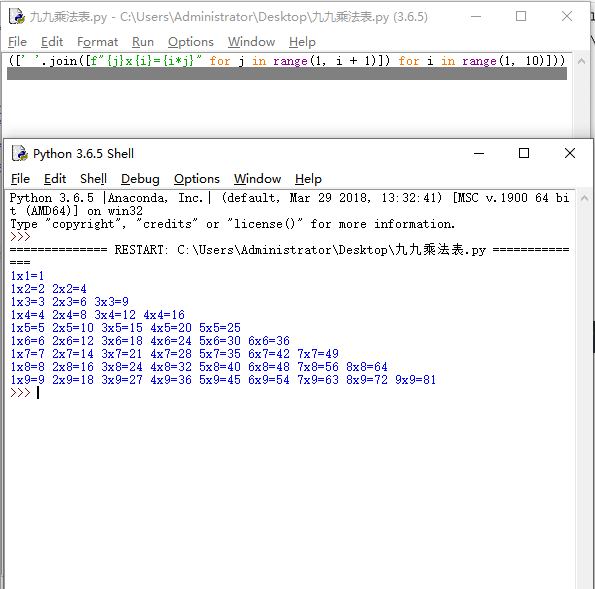Open the Shell menu
The width and height of the screenshot is (595, 589).
click(x=93, y=179)
